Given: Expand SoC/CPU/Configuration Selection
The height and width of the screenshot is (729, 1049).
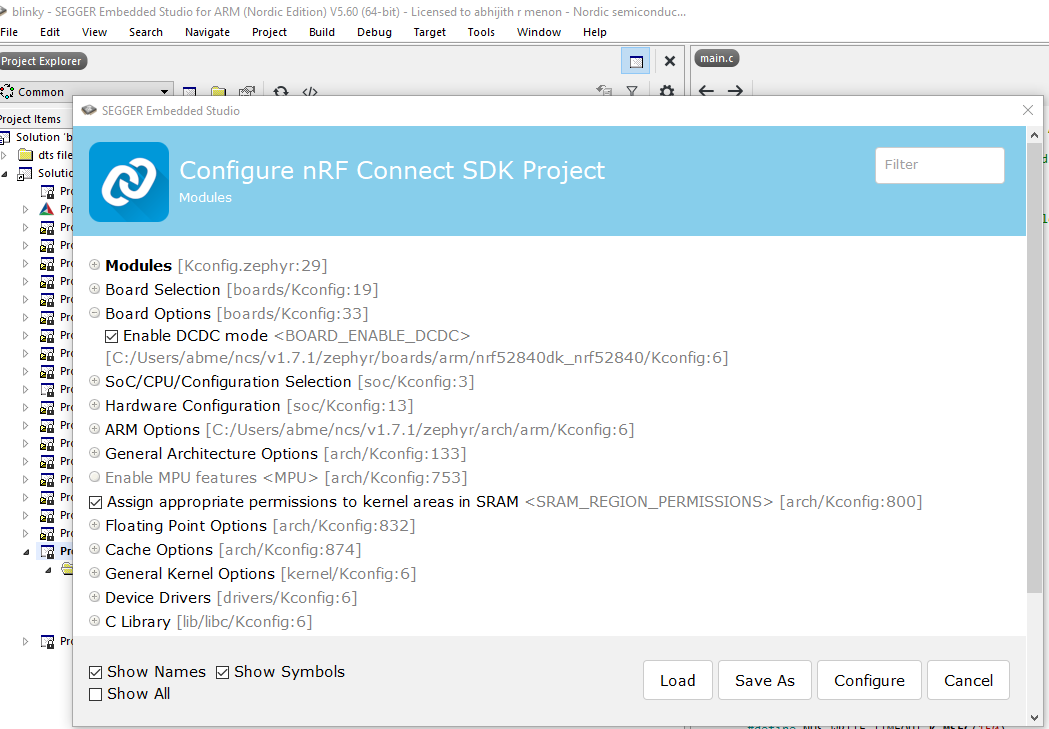Looking at the screenshot, I should (95, 381).
